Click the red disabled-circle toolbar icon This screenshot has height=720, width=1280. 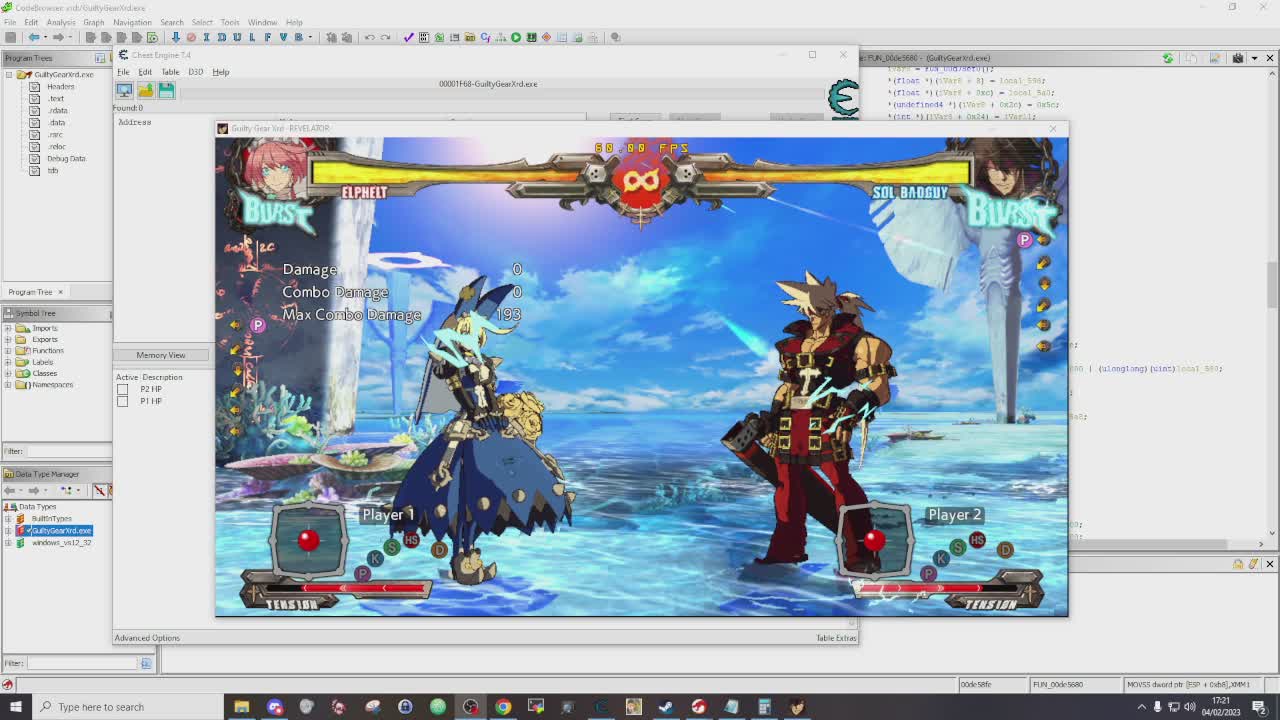pyautogui.click(x=191, y=37)
